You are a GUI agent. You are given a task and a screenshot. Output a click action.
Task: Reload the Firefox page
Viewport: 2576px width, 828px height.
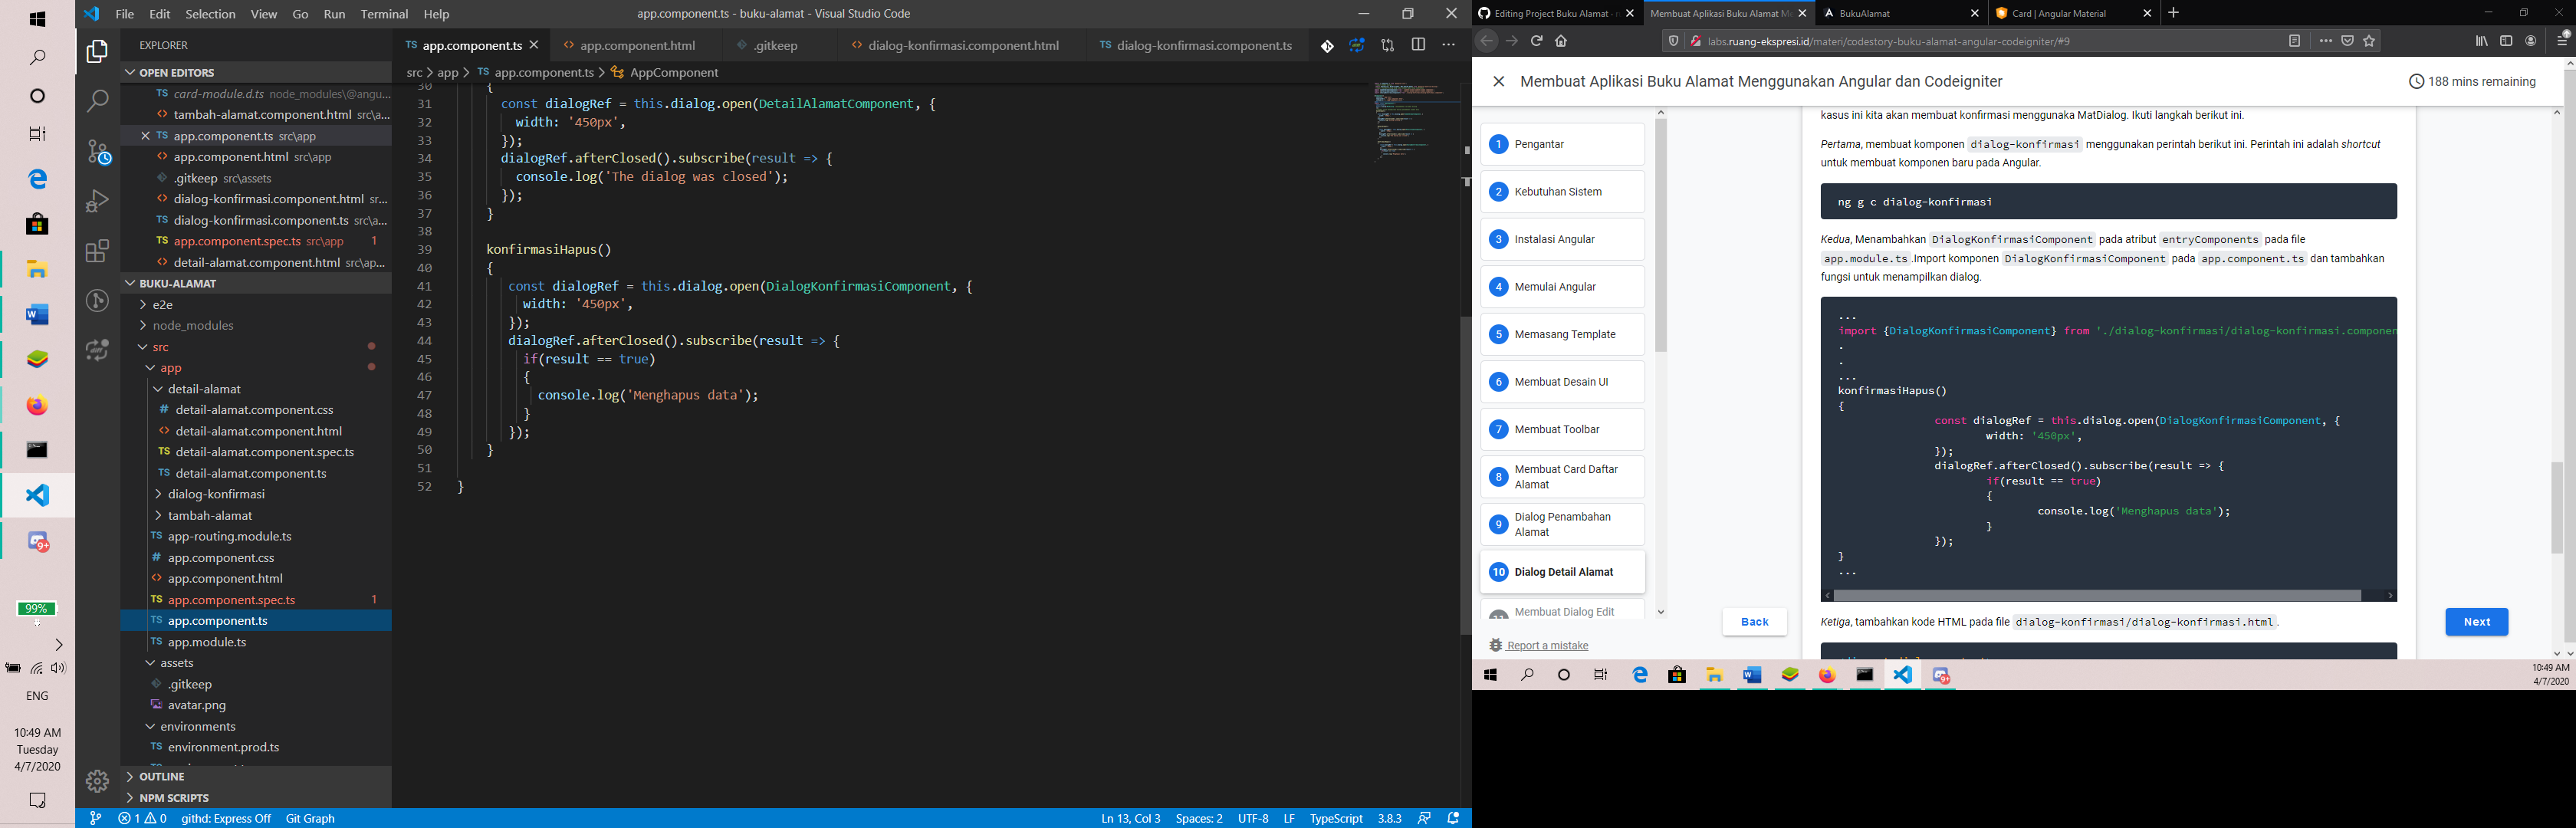coord(1536,41)
